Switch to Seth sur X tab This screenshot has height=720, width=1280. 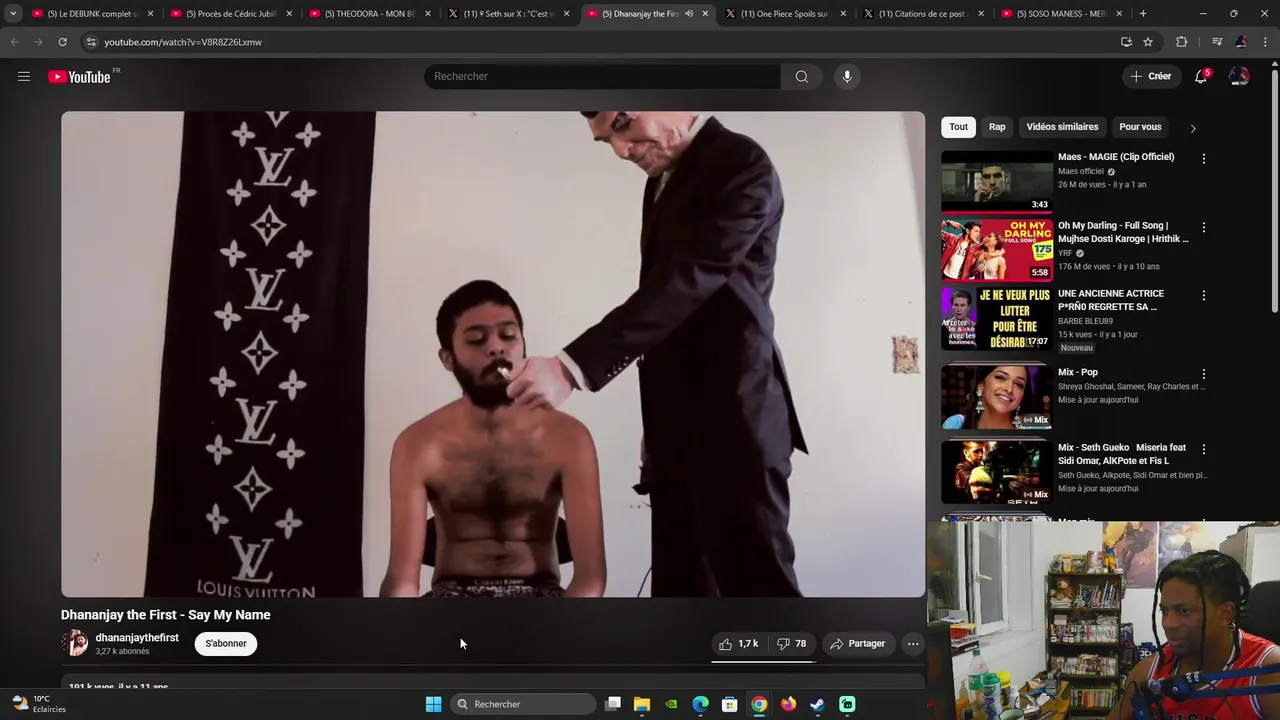508,14
